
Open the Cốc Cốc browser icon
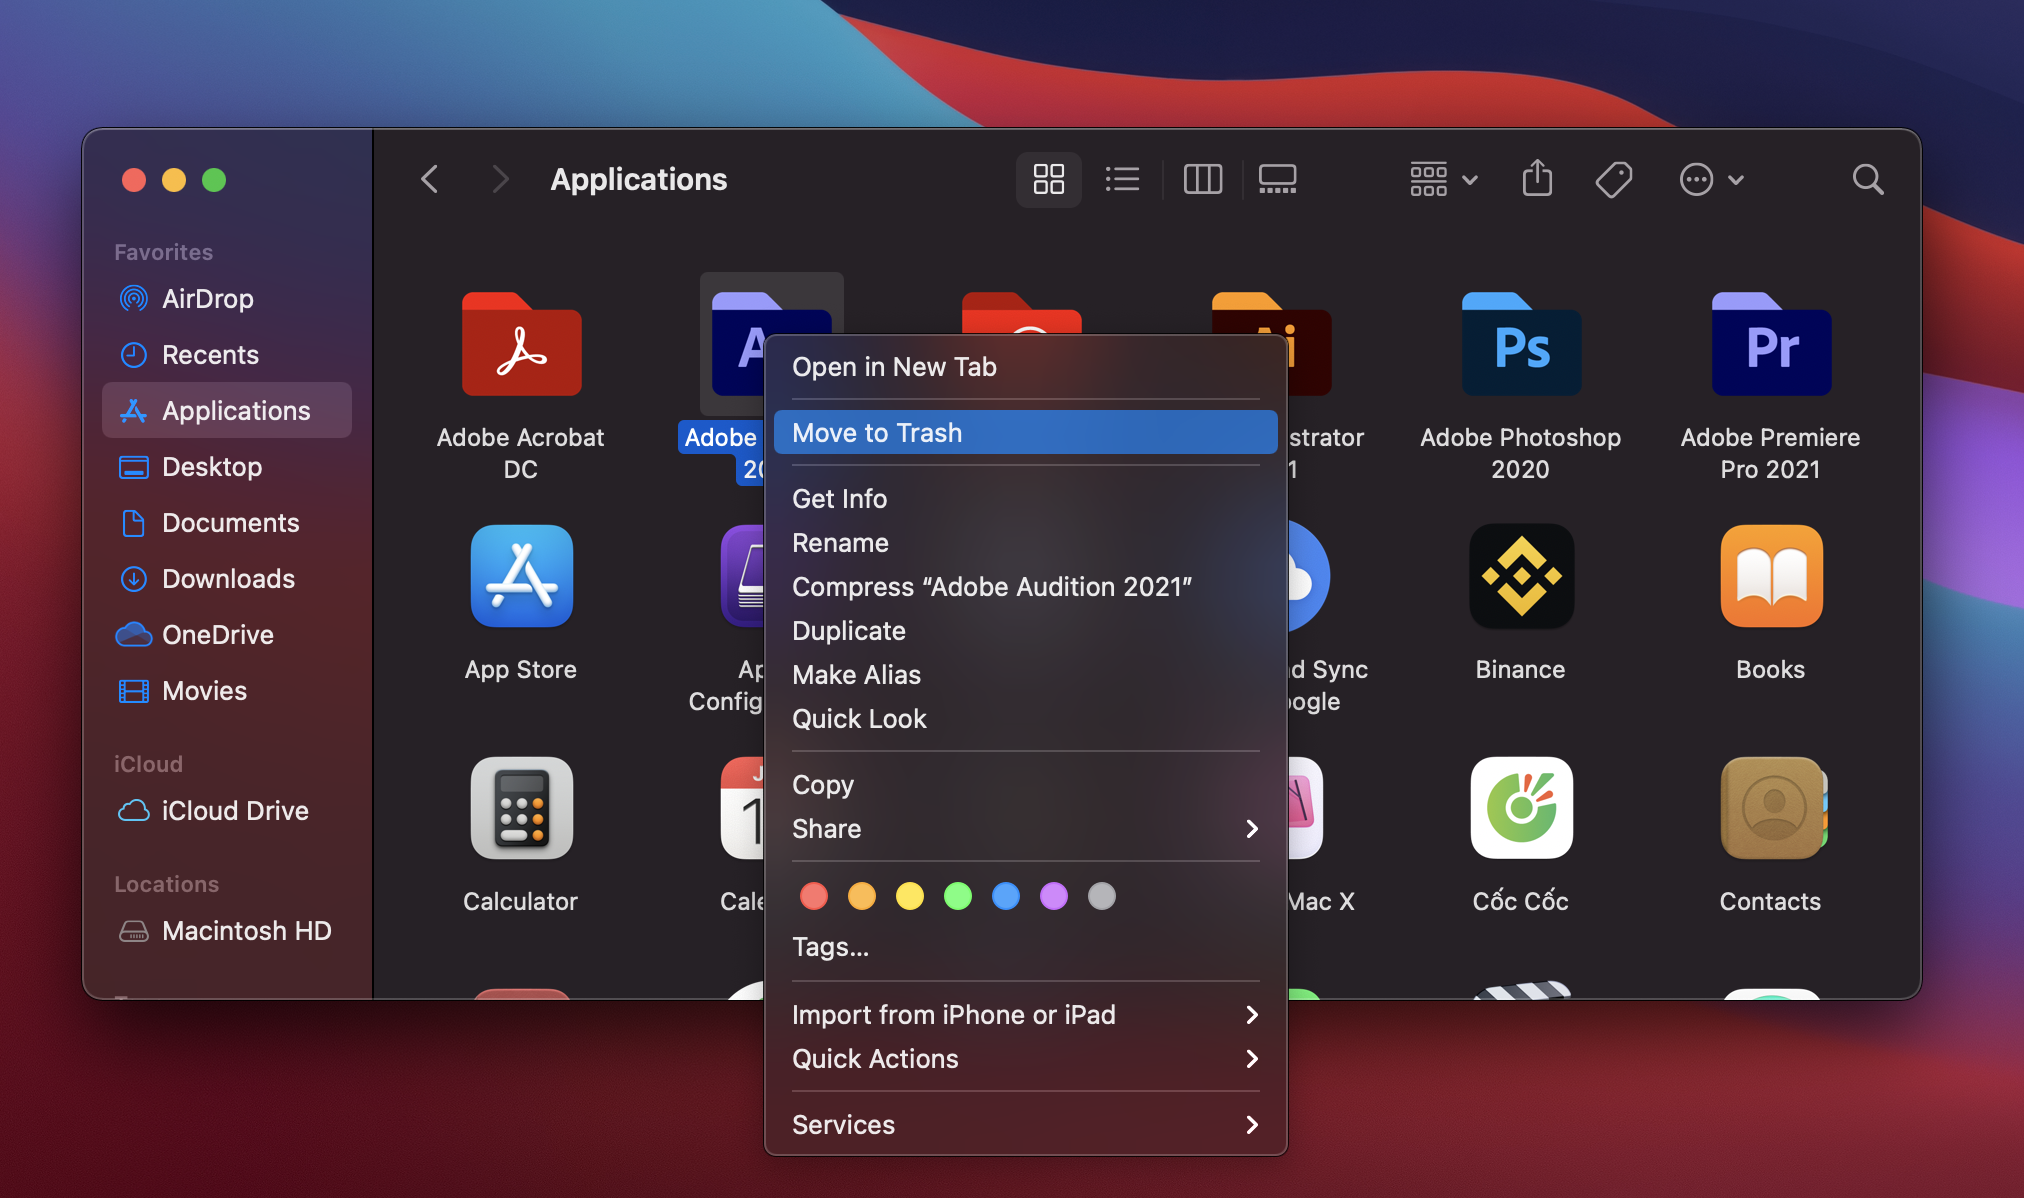tap(1521, 808)
